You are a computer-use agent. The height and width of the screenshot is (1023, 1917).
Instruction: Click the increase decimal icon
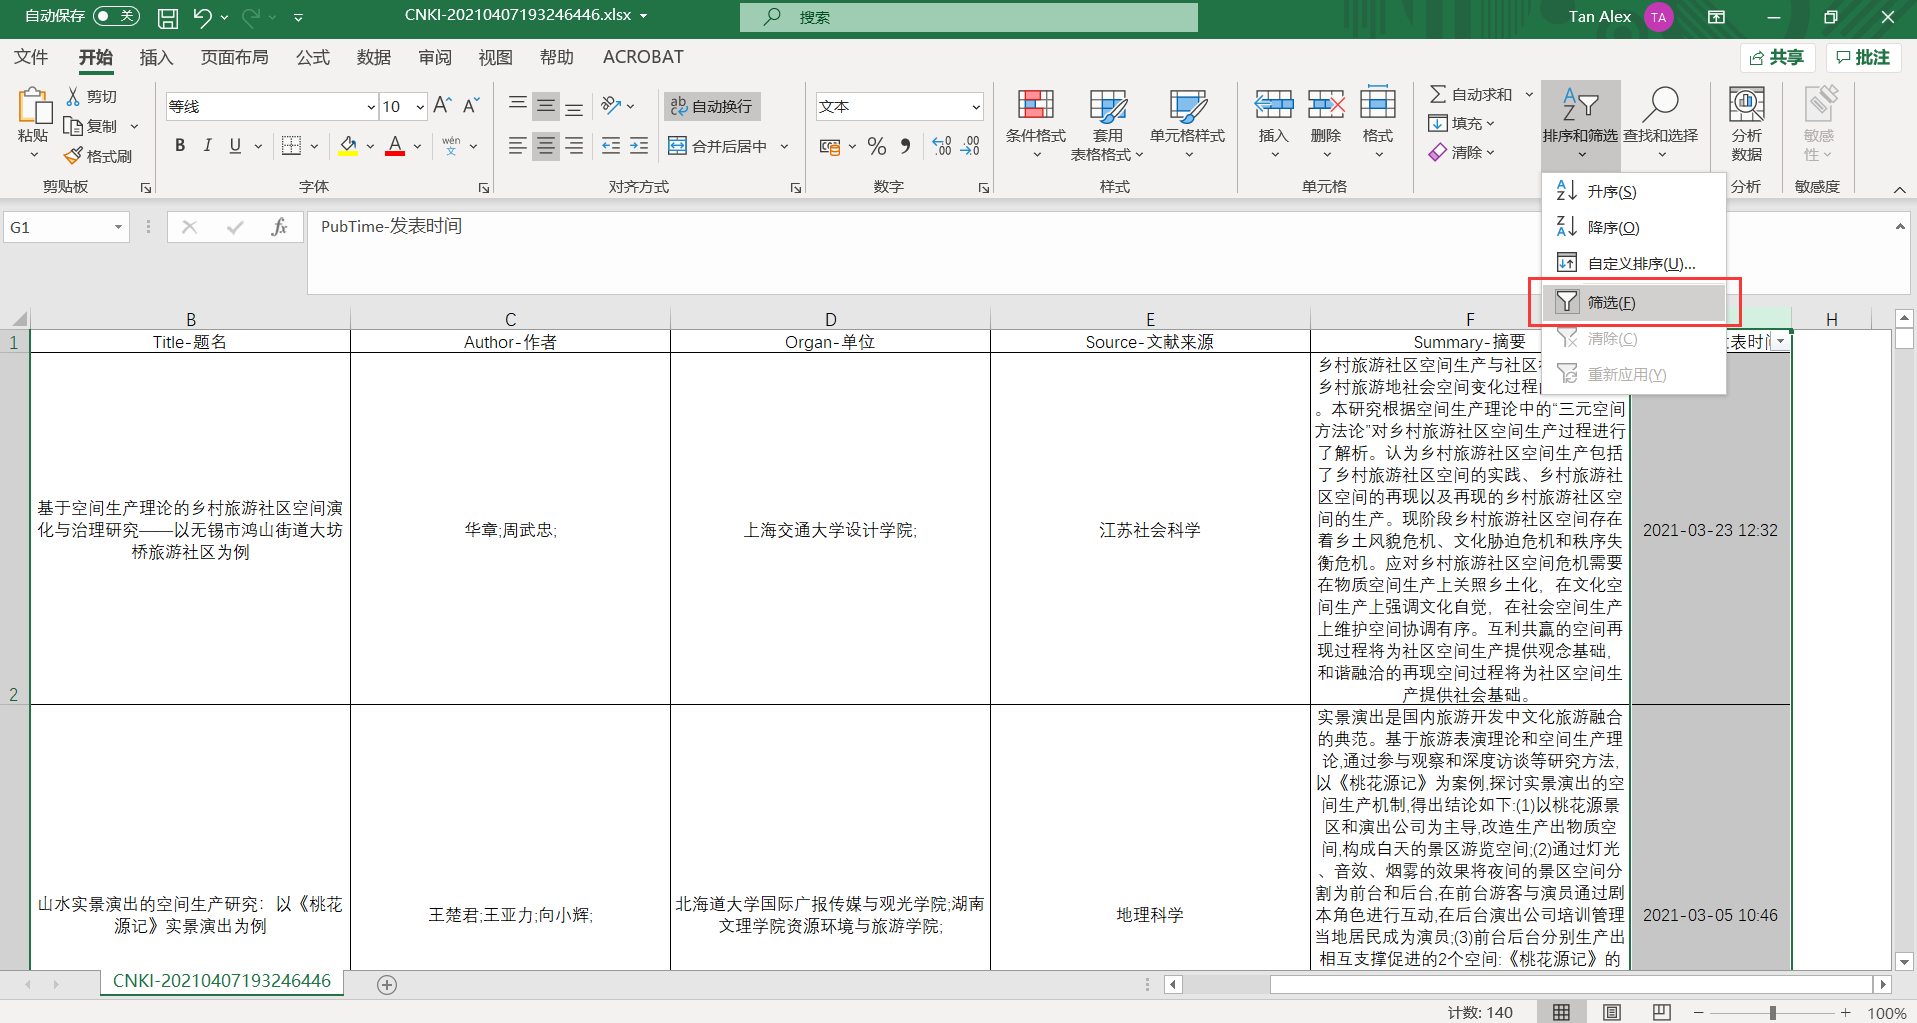(942, 146)
